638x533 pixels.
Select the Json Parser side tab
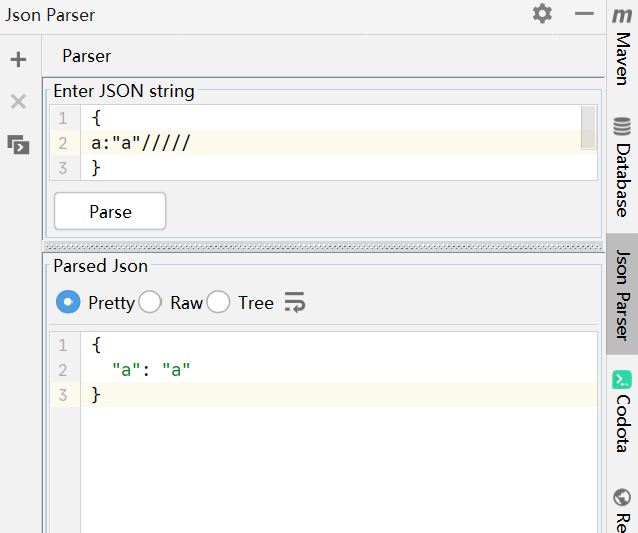[622, 294]
